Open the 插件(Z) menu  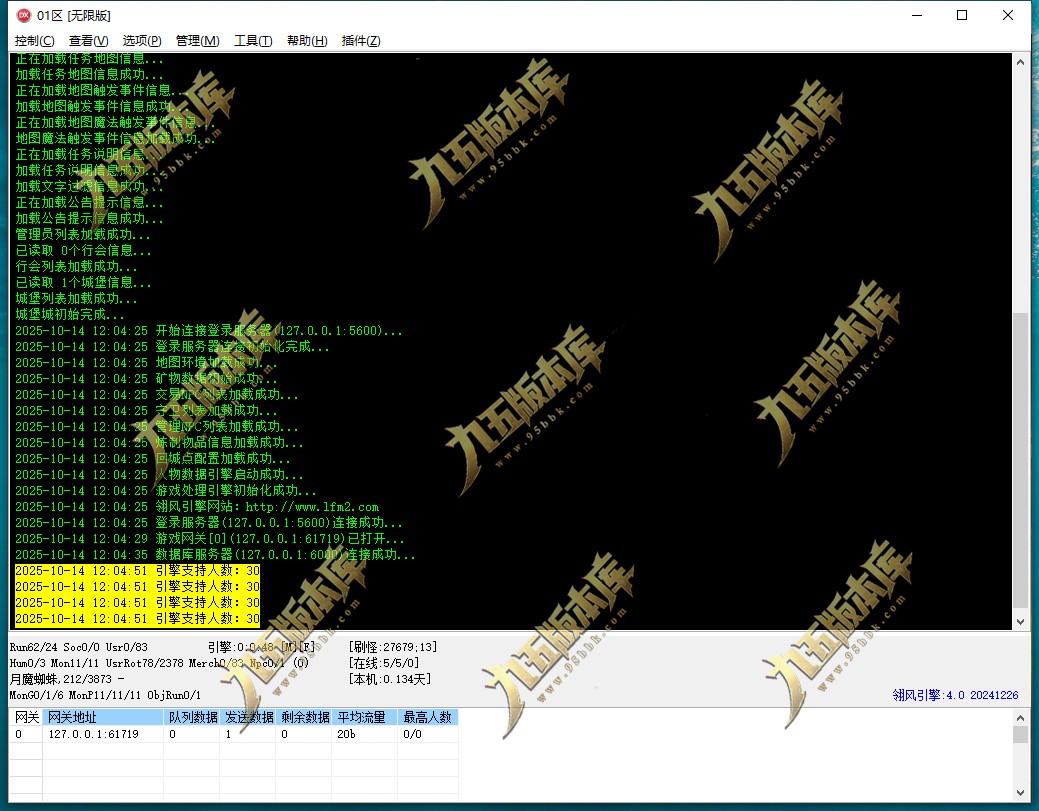point(361,41)
